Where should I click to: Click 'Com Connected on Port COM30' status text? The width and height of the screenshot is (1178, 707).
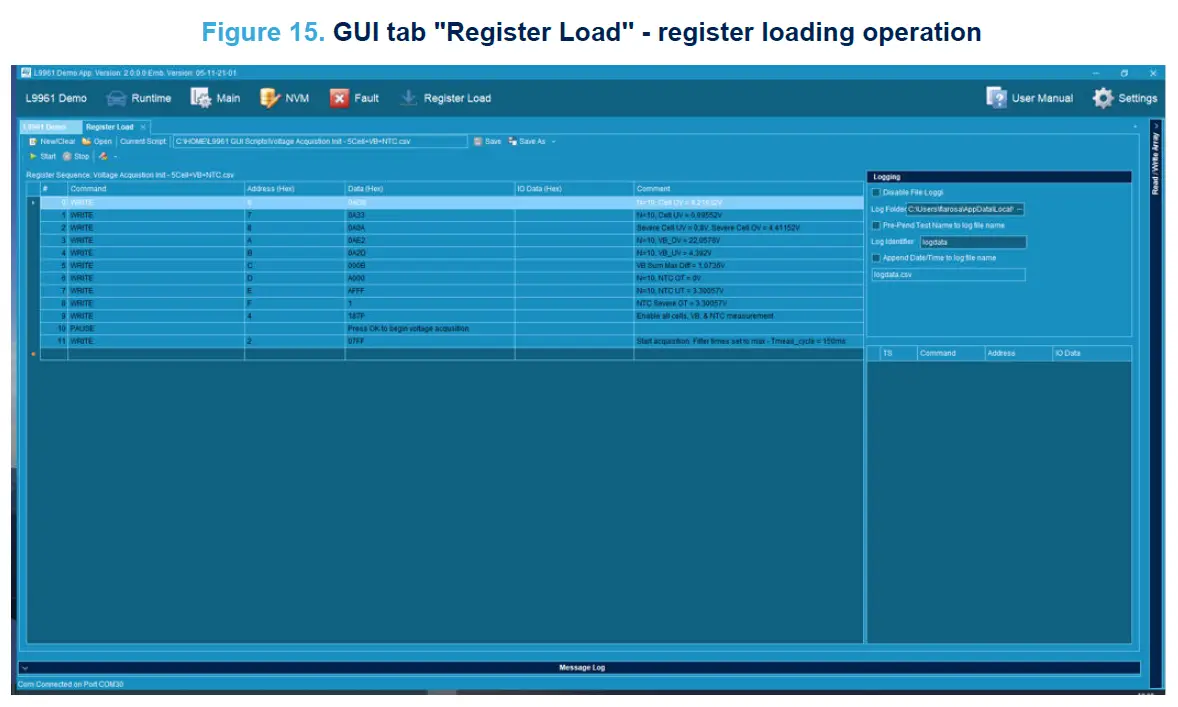70,684
